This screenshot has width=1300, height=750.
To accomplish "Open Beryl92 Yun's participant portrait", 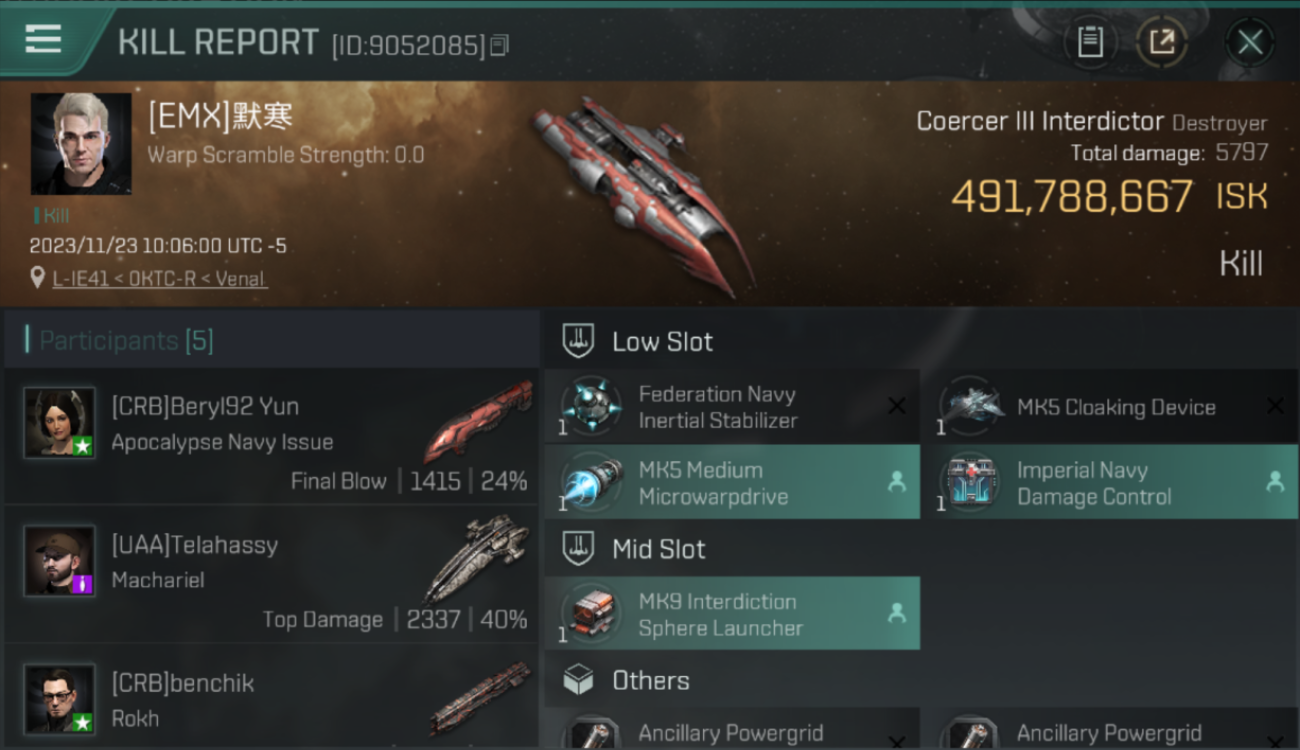I will [60, 423].
